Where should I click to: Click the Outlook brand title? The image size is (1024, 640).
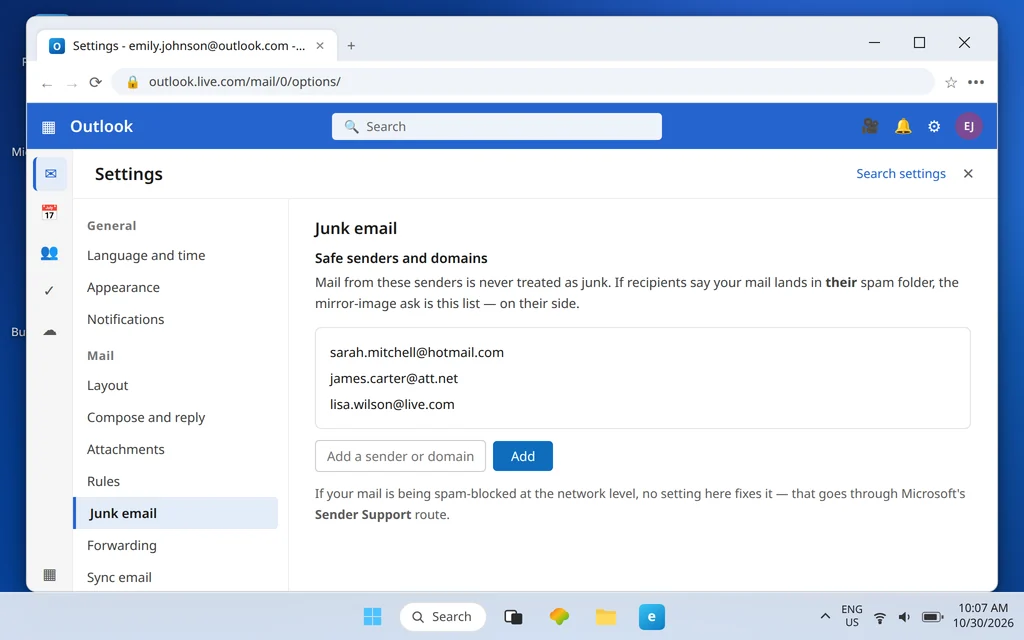point(101,127)
